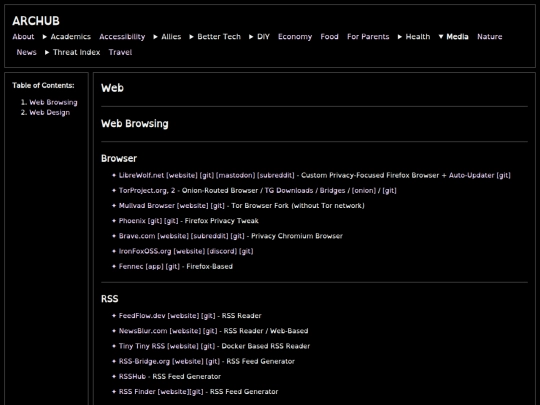Viewport: 540px width, 405px height.
Task: Select the Browser subheading
Action: tap(119, 158)
